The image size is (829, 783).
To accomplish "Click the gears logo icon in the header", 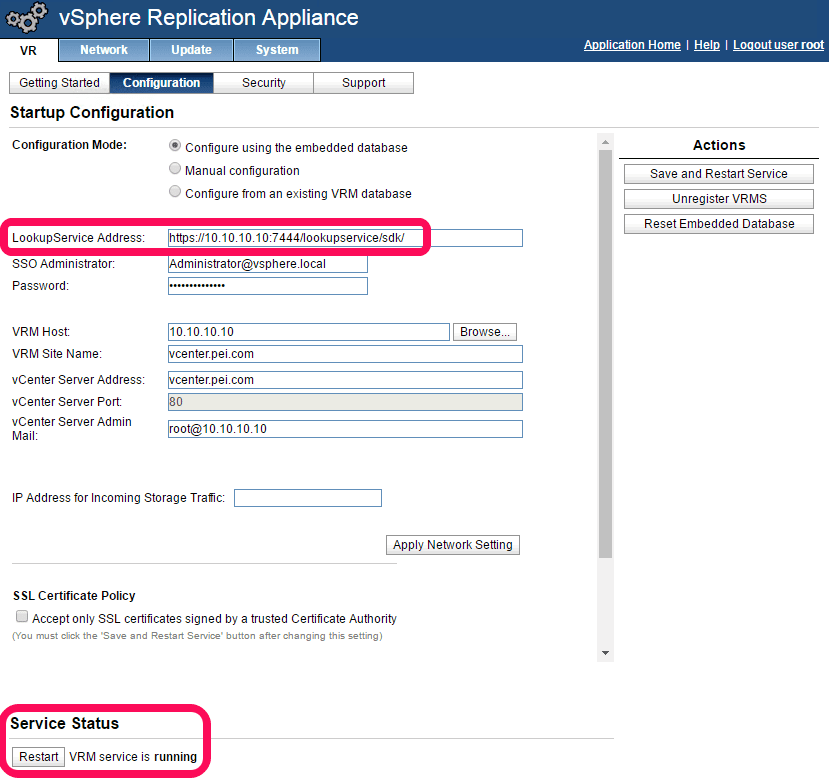I will point(26,17).
